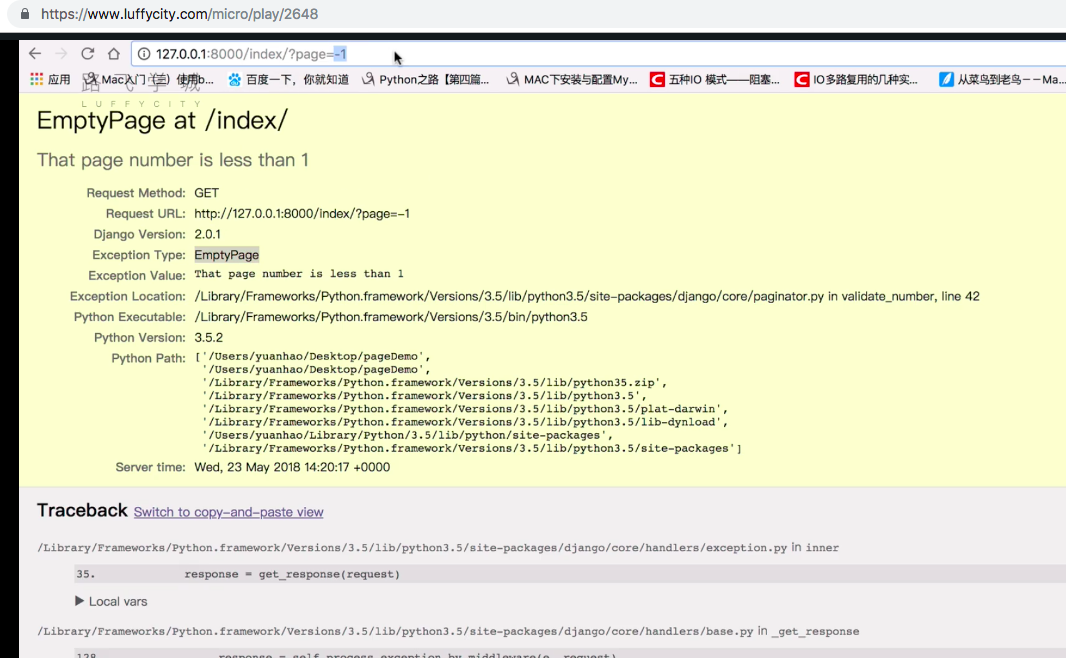Click the Exception Location paginator.py path

tap(587, 296)
